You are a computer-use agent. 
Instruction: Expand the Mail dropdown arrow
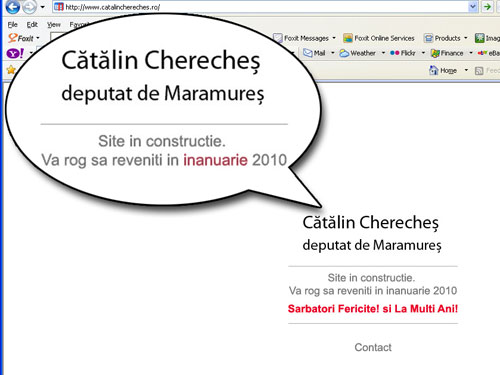click(333, 53)
